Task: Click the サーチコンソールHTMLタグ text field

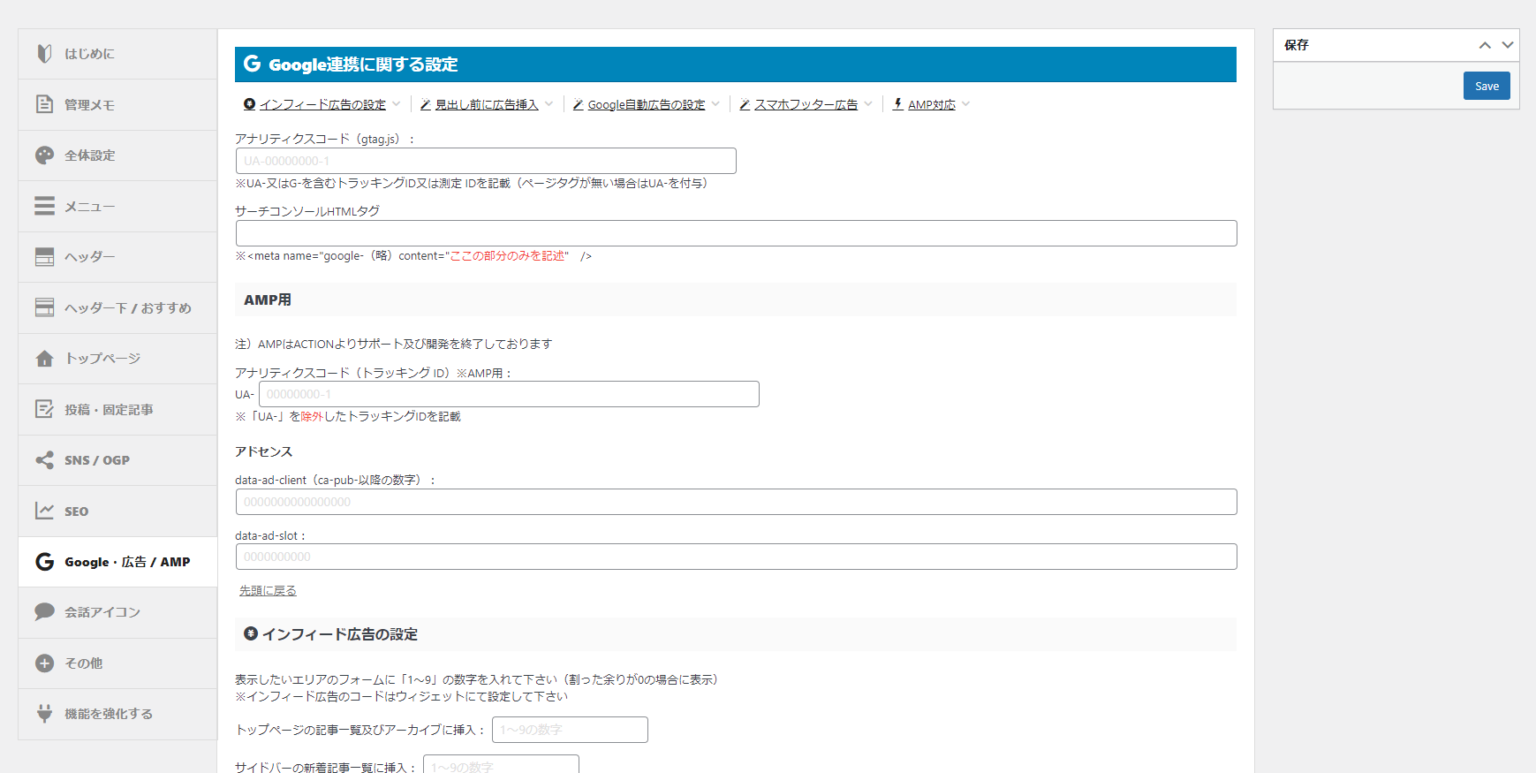Action: coord(736,233)
